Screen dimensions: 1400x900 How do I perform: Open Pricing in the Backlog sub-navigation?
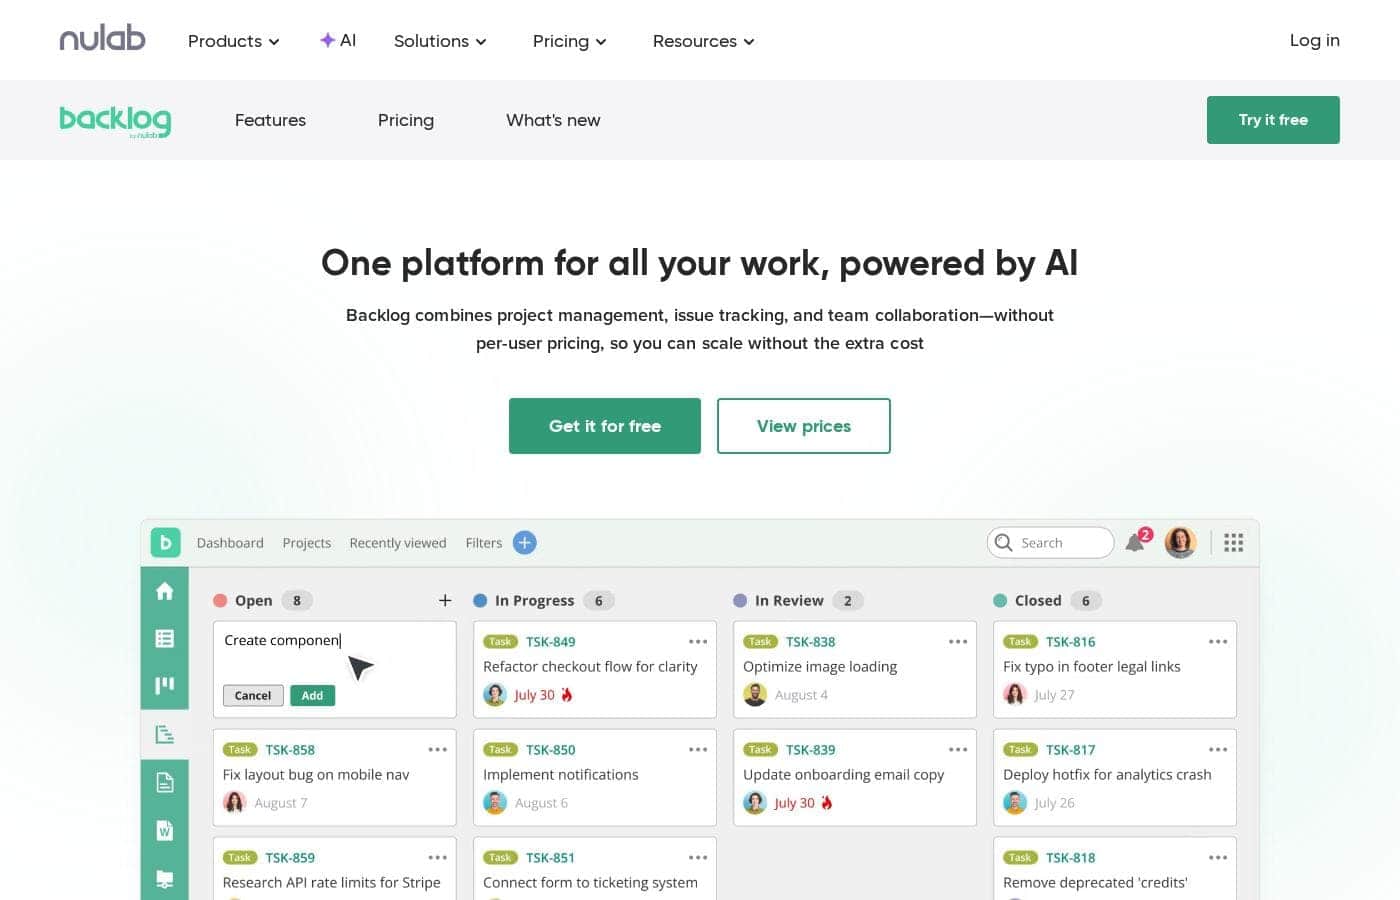click(x=406, y=120)
